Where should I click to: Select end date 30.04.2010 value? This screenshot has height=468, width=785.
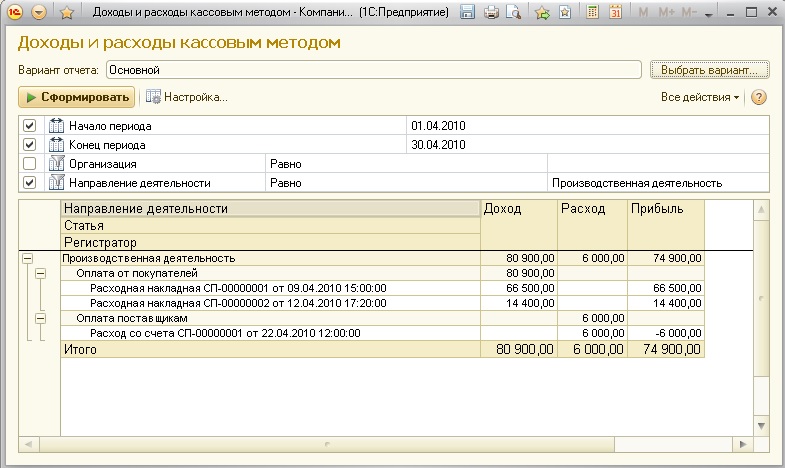(438, 145)
